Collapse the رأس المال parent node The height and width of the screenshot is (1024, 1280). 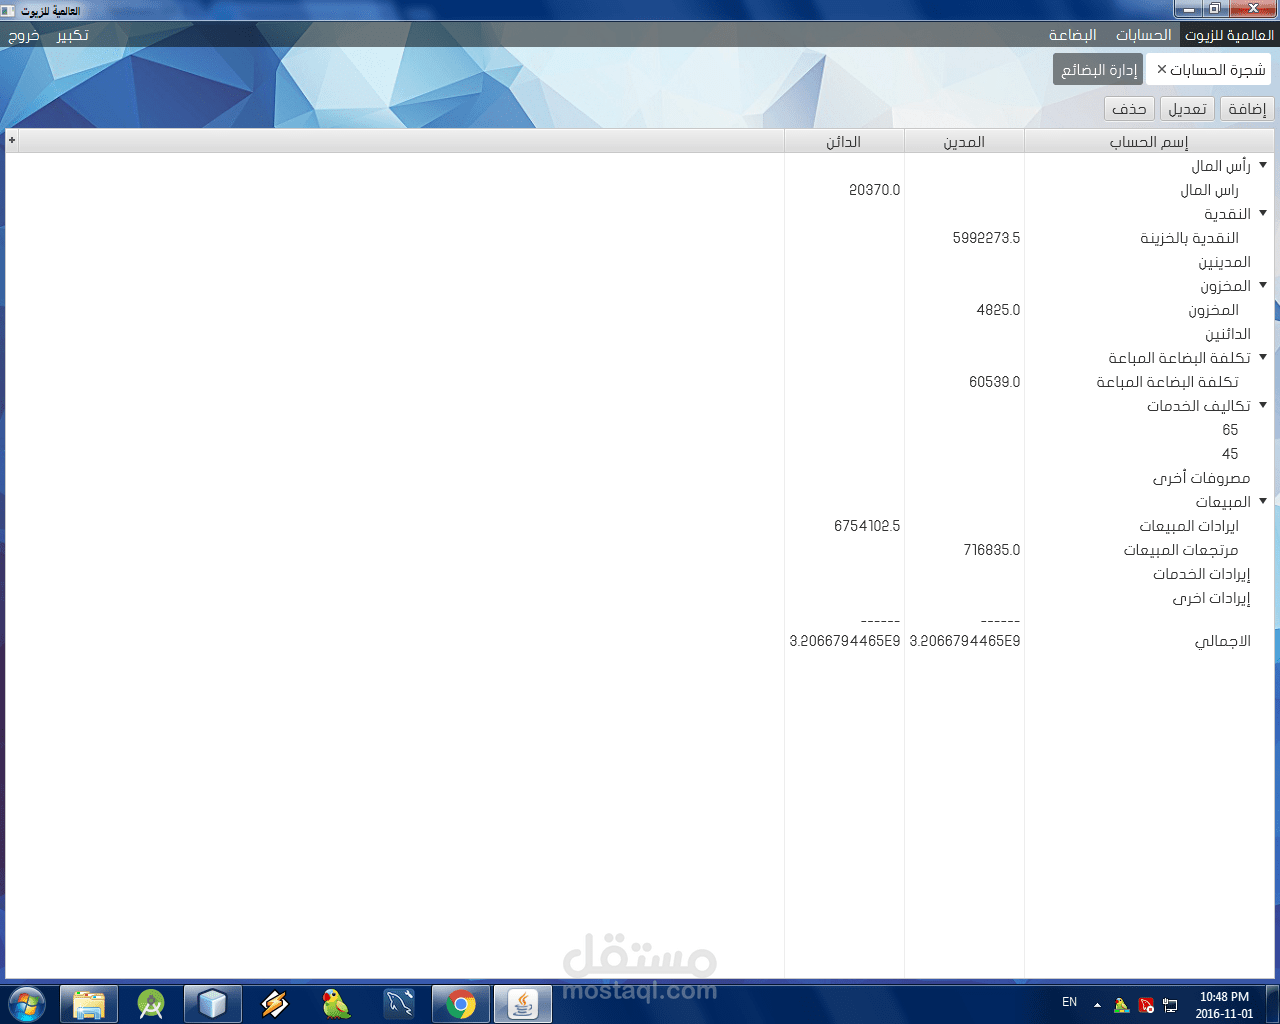pos(1263,165)
